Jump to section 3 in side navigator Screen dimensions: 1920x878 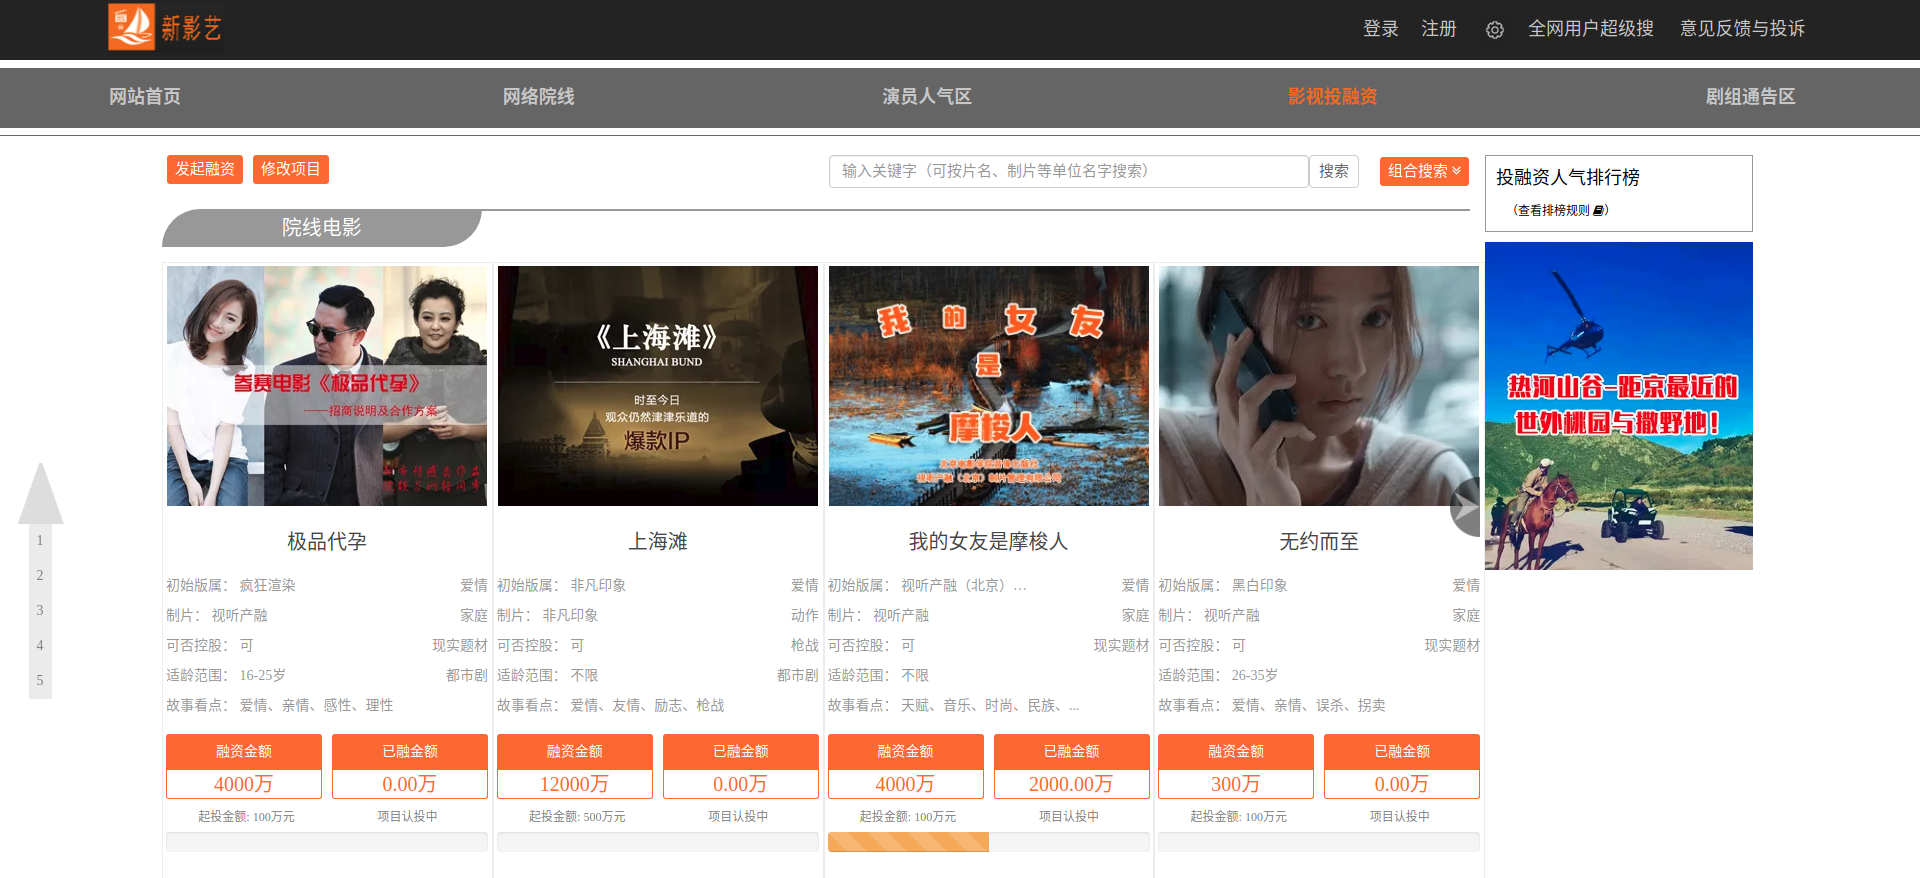[x=40, y=610]
